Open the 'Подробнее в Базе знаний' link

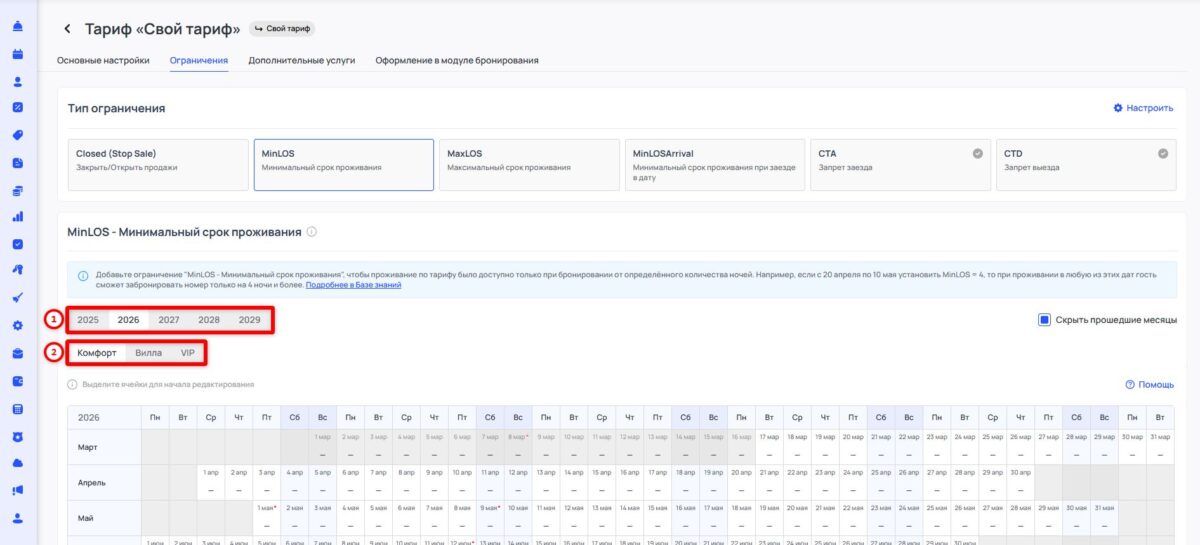coord(353,285)
